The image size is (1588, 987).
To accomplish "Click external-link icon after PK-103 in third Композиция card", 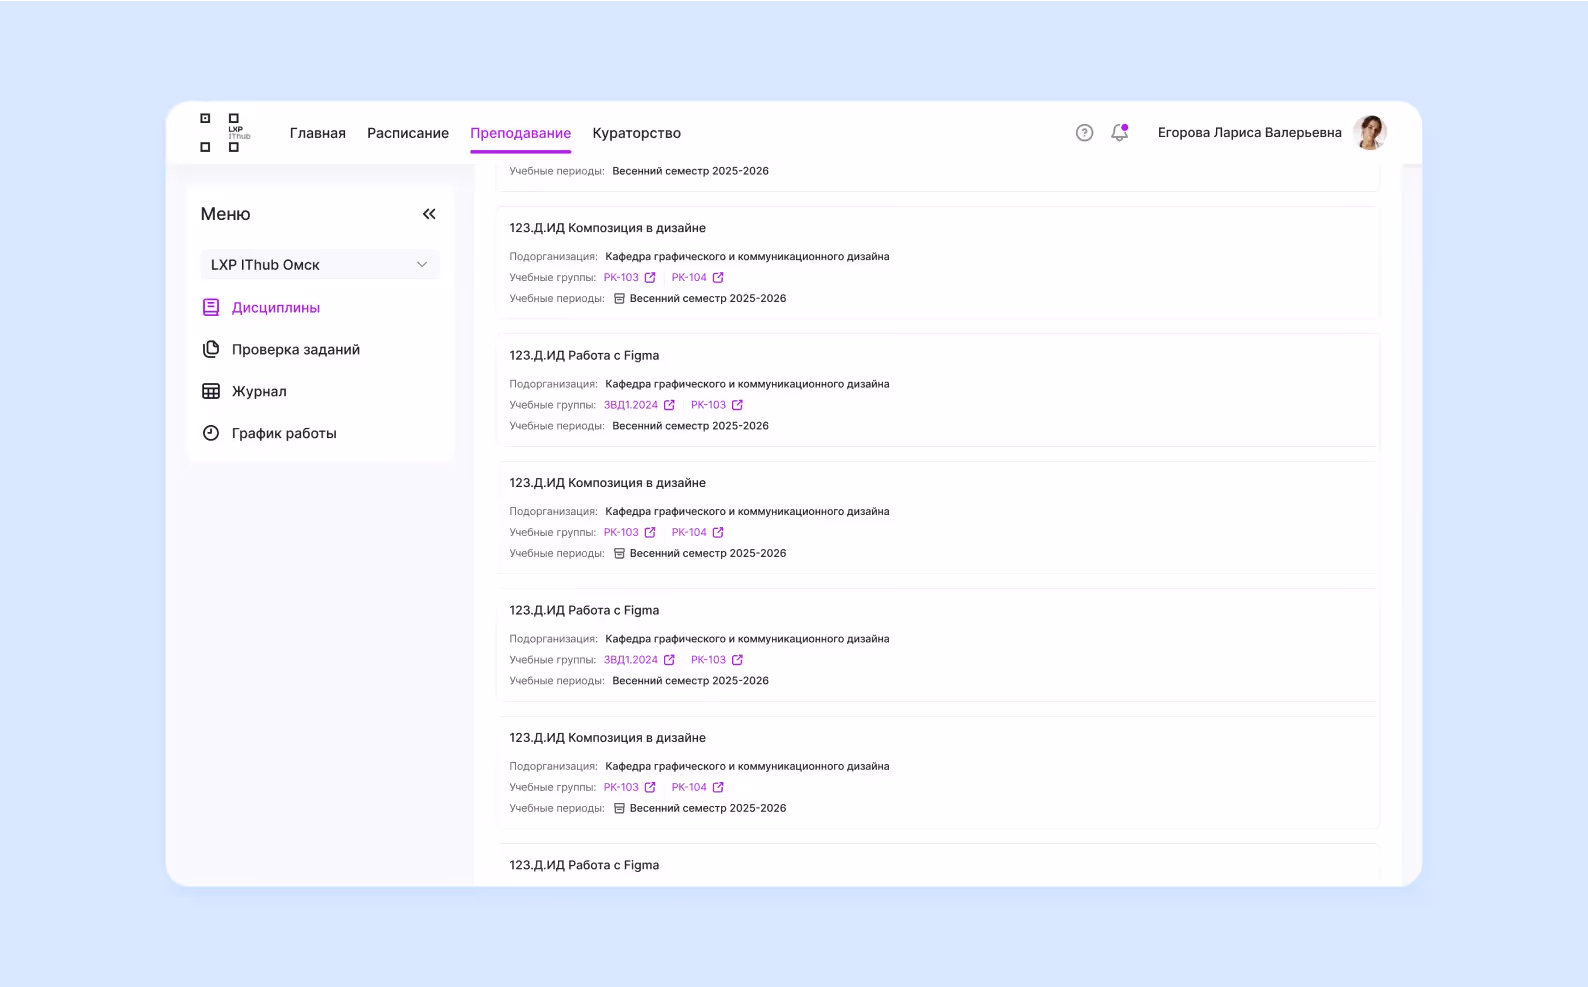I will click(650, 788).
